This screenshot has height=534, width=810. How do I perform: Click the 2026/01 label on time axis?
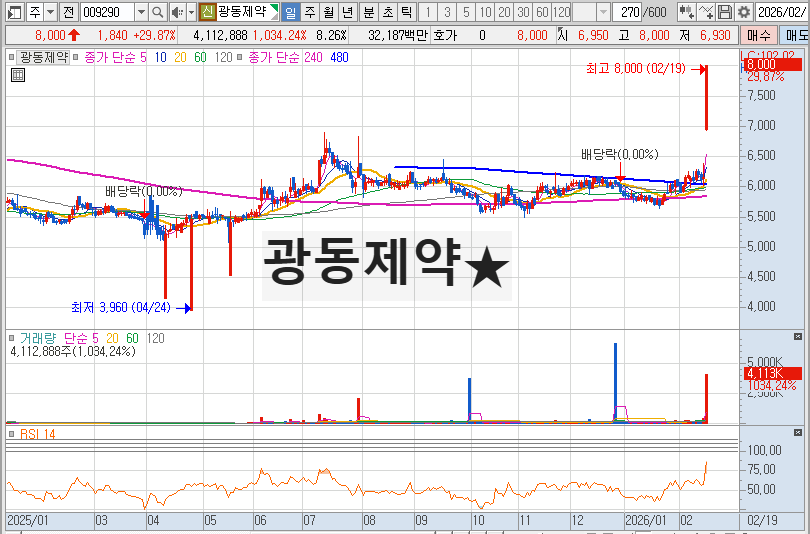(646, 520)
